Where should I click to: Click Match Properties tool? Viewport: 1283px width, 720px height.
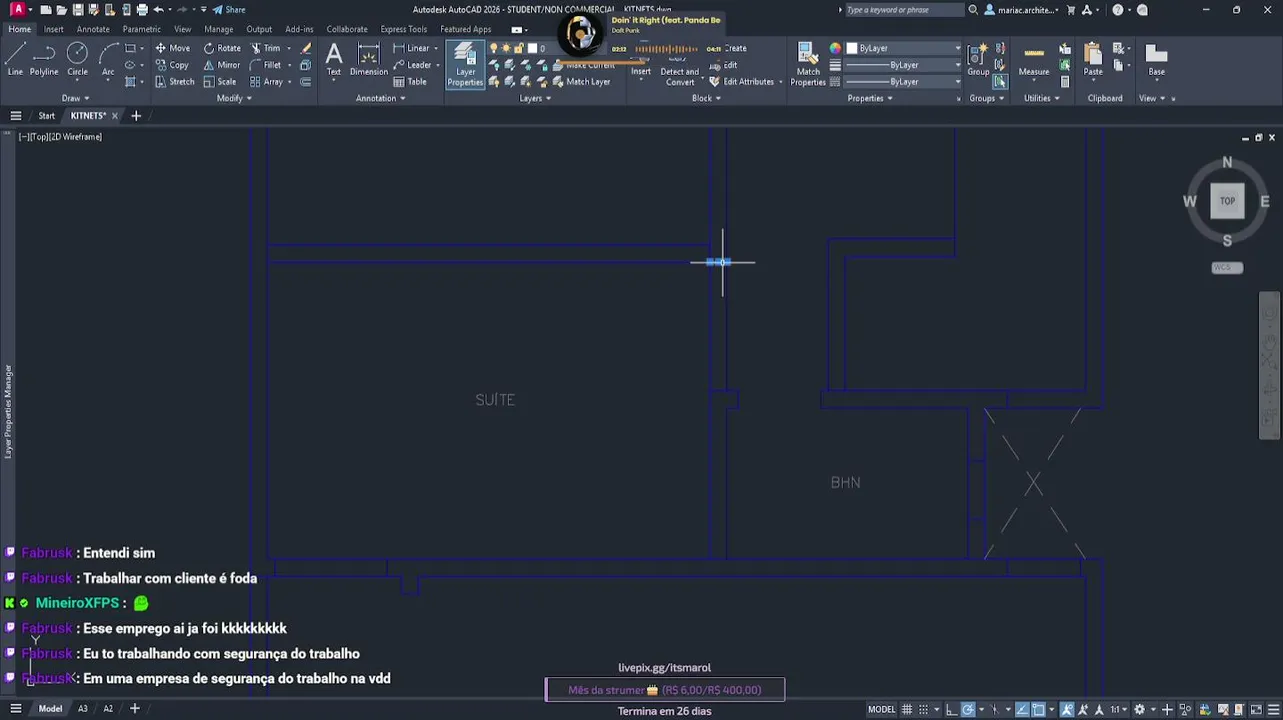coord(808,65)
